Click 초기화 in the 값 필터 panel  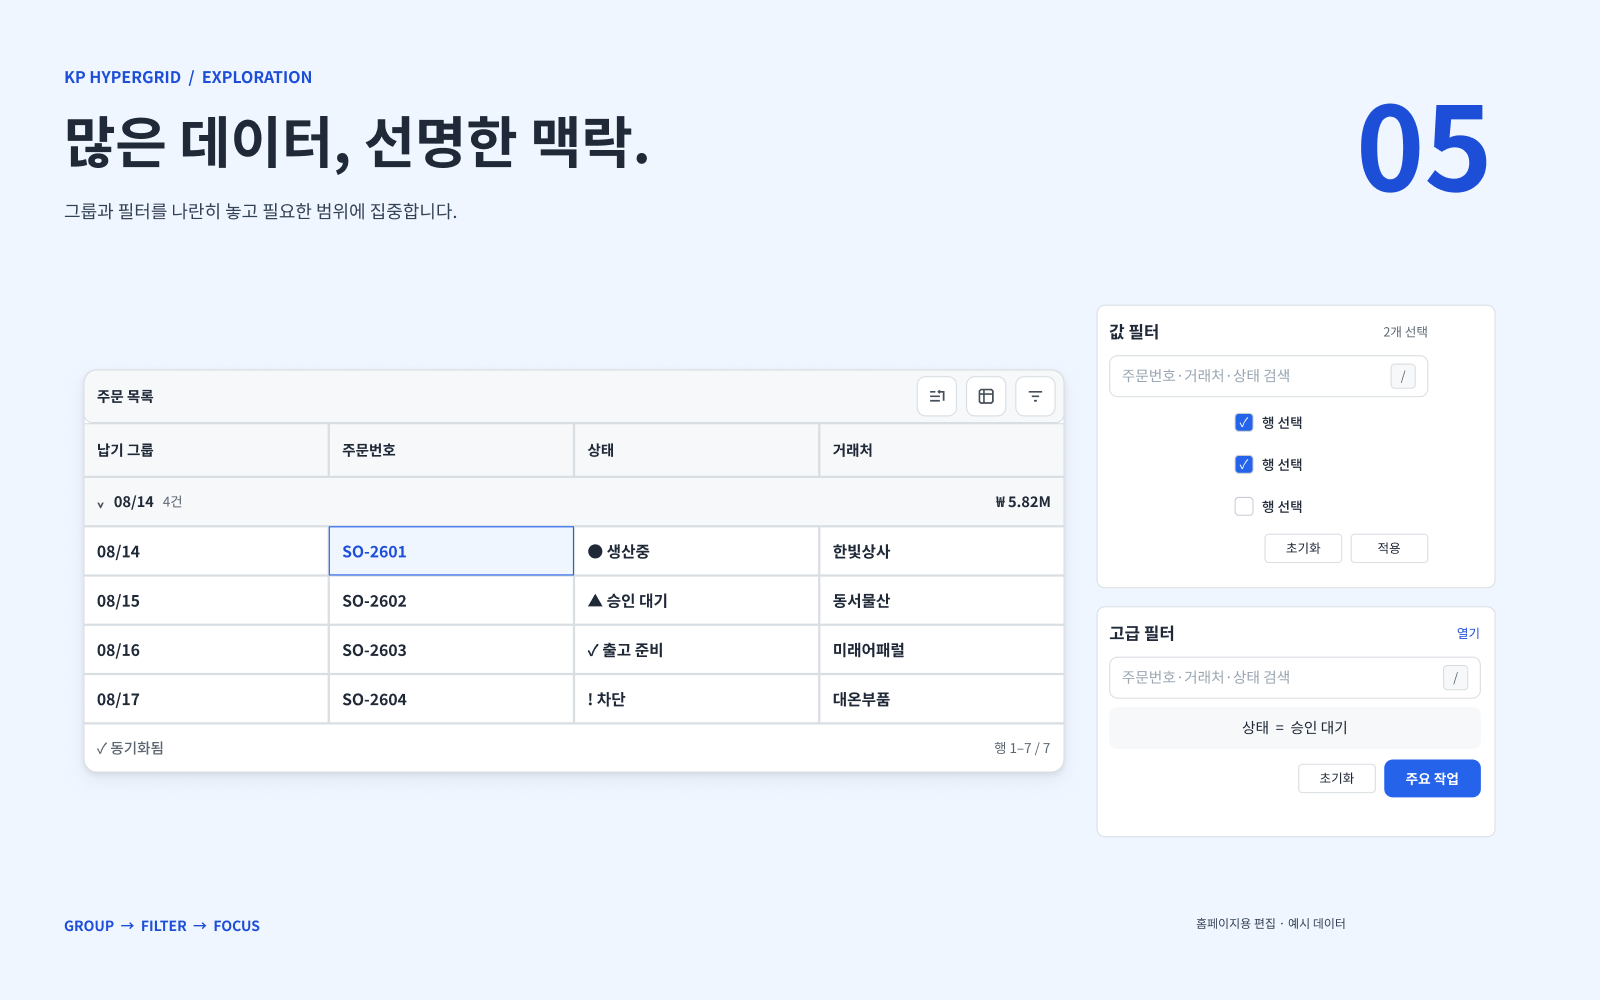(1303, 548)
